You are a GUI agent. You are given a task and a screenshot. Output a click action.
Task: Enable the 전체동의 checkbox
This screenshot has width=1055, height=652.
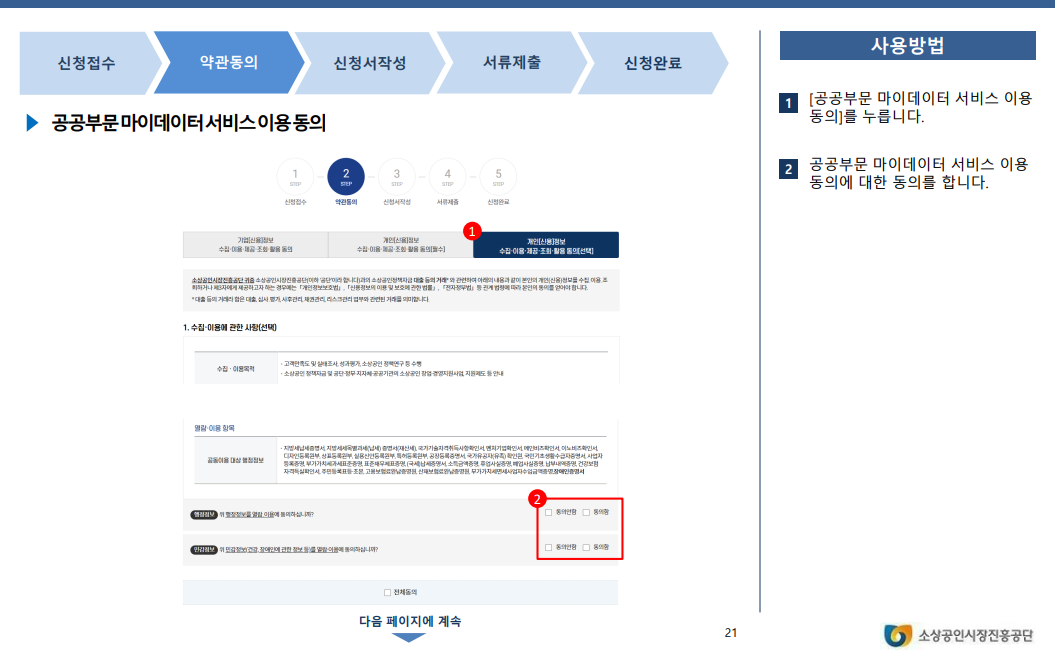(x=388, y=593)
